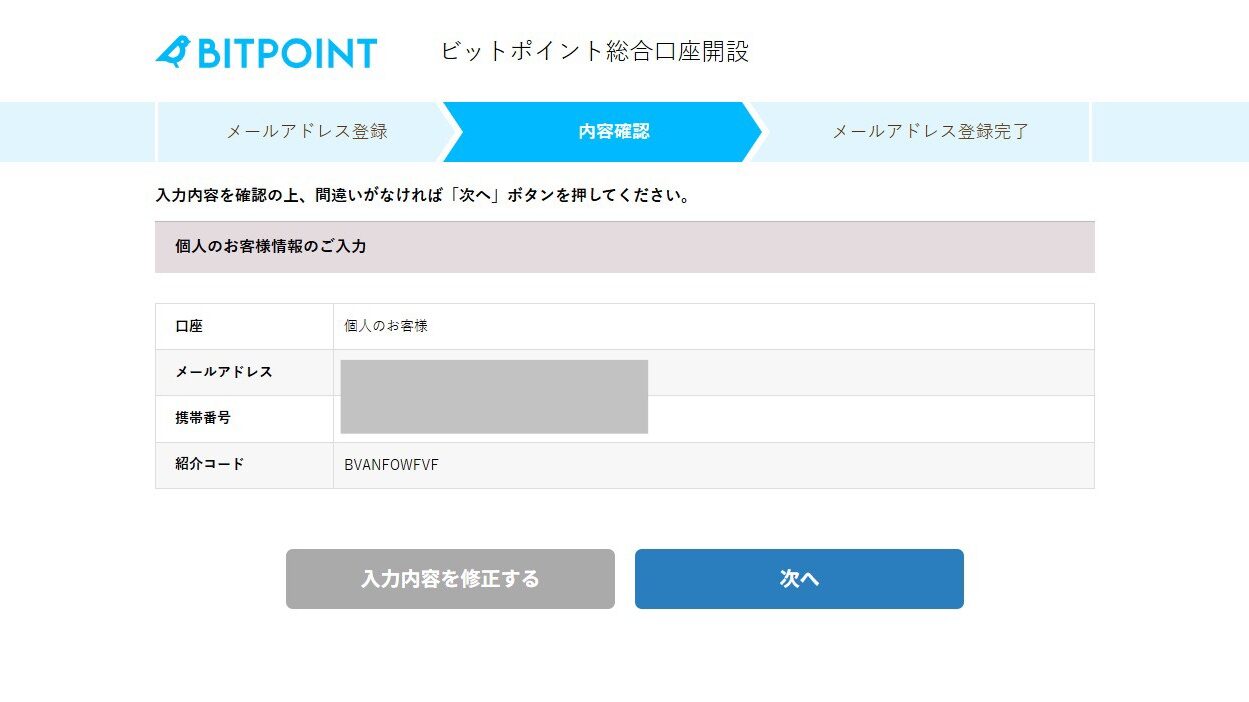
Task: Click the 個人のお客様 account value
Action: point(386,326)
